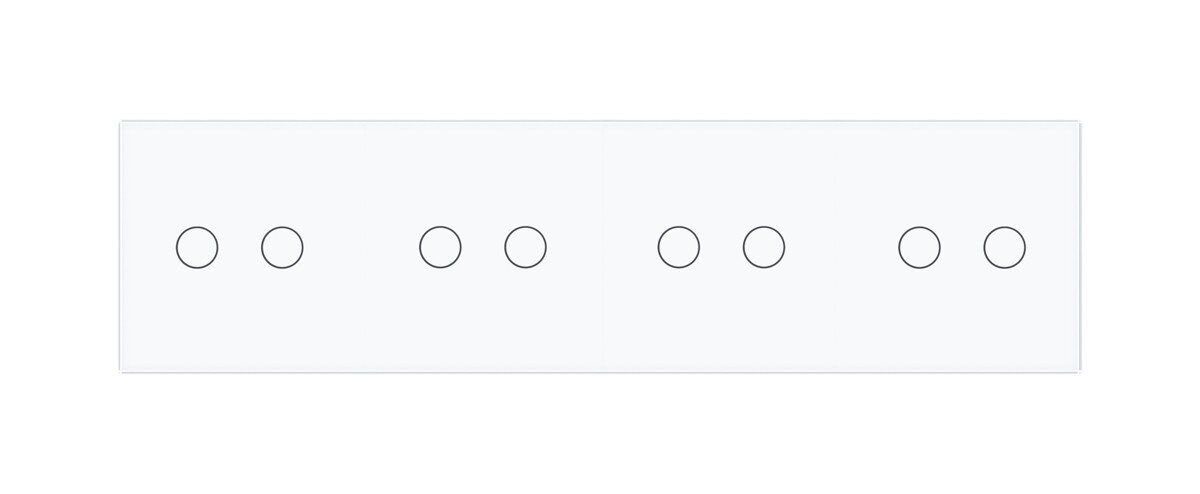Screen dimensions: 1200x494
Task: Toggle the fourth circular touch button
Action: coord(525,247)
